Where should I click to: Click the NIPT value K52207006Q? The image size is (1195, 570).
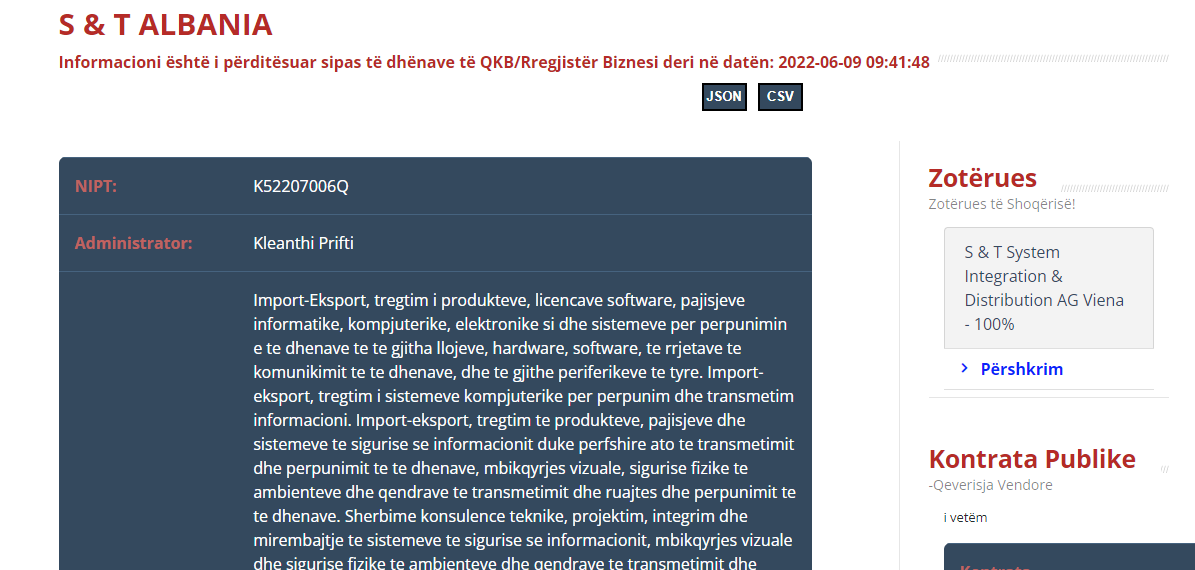click(300, 186)
